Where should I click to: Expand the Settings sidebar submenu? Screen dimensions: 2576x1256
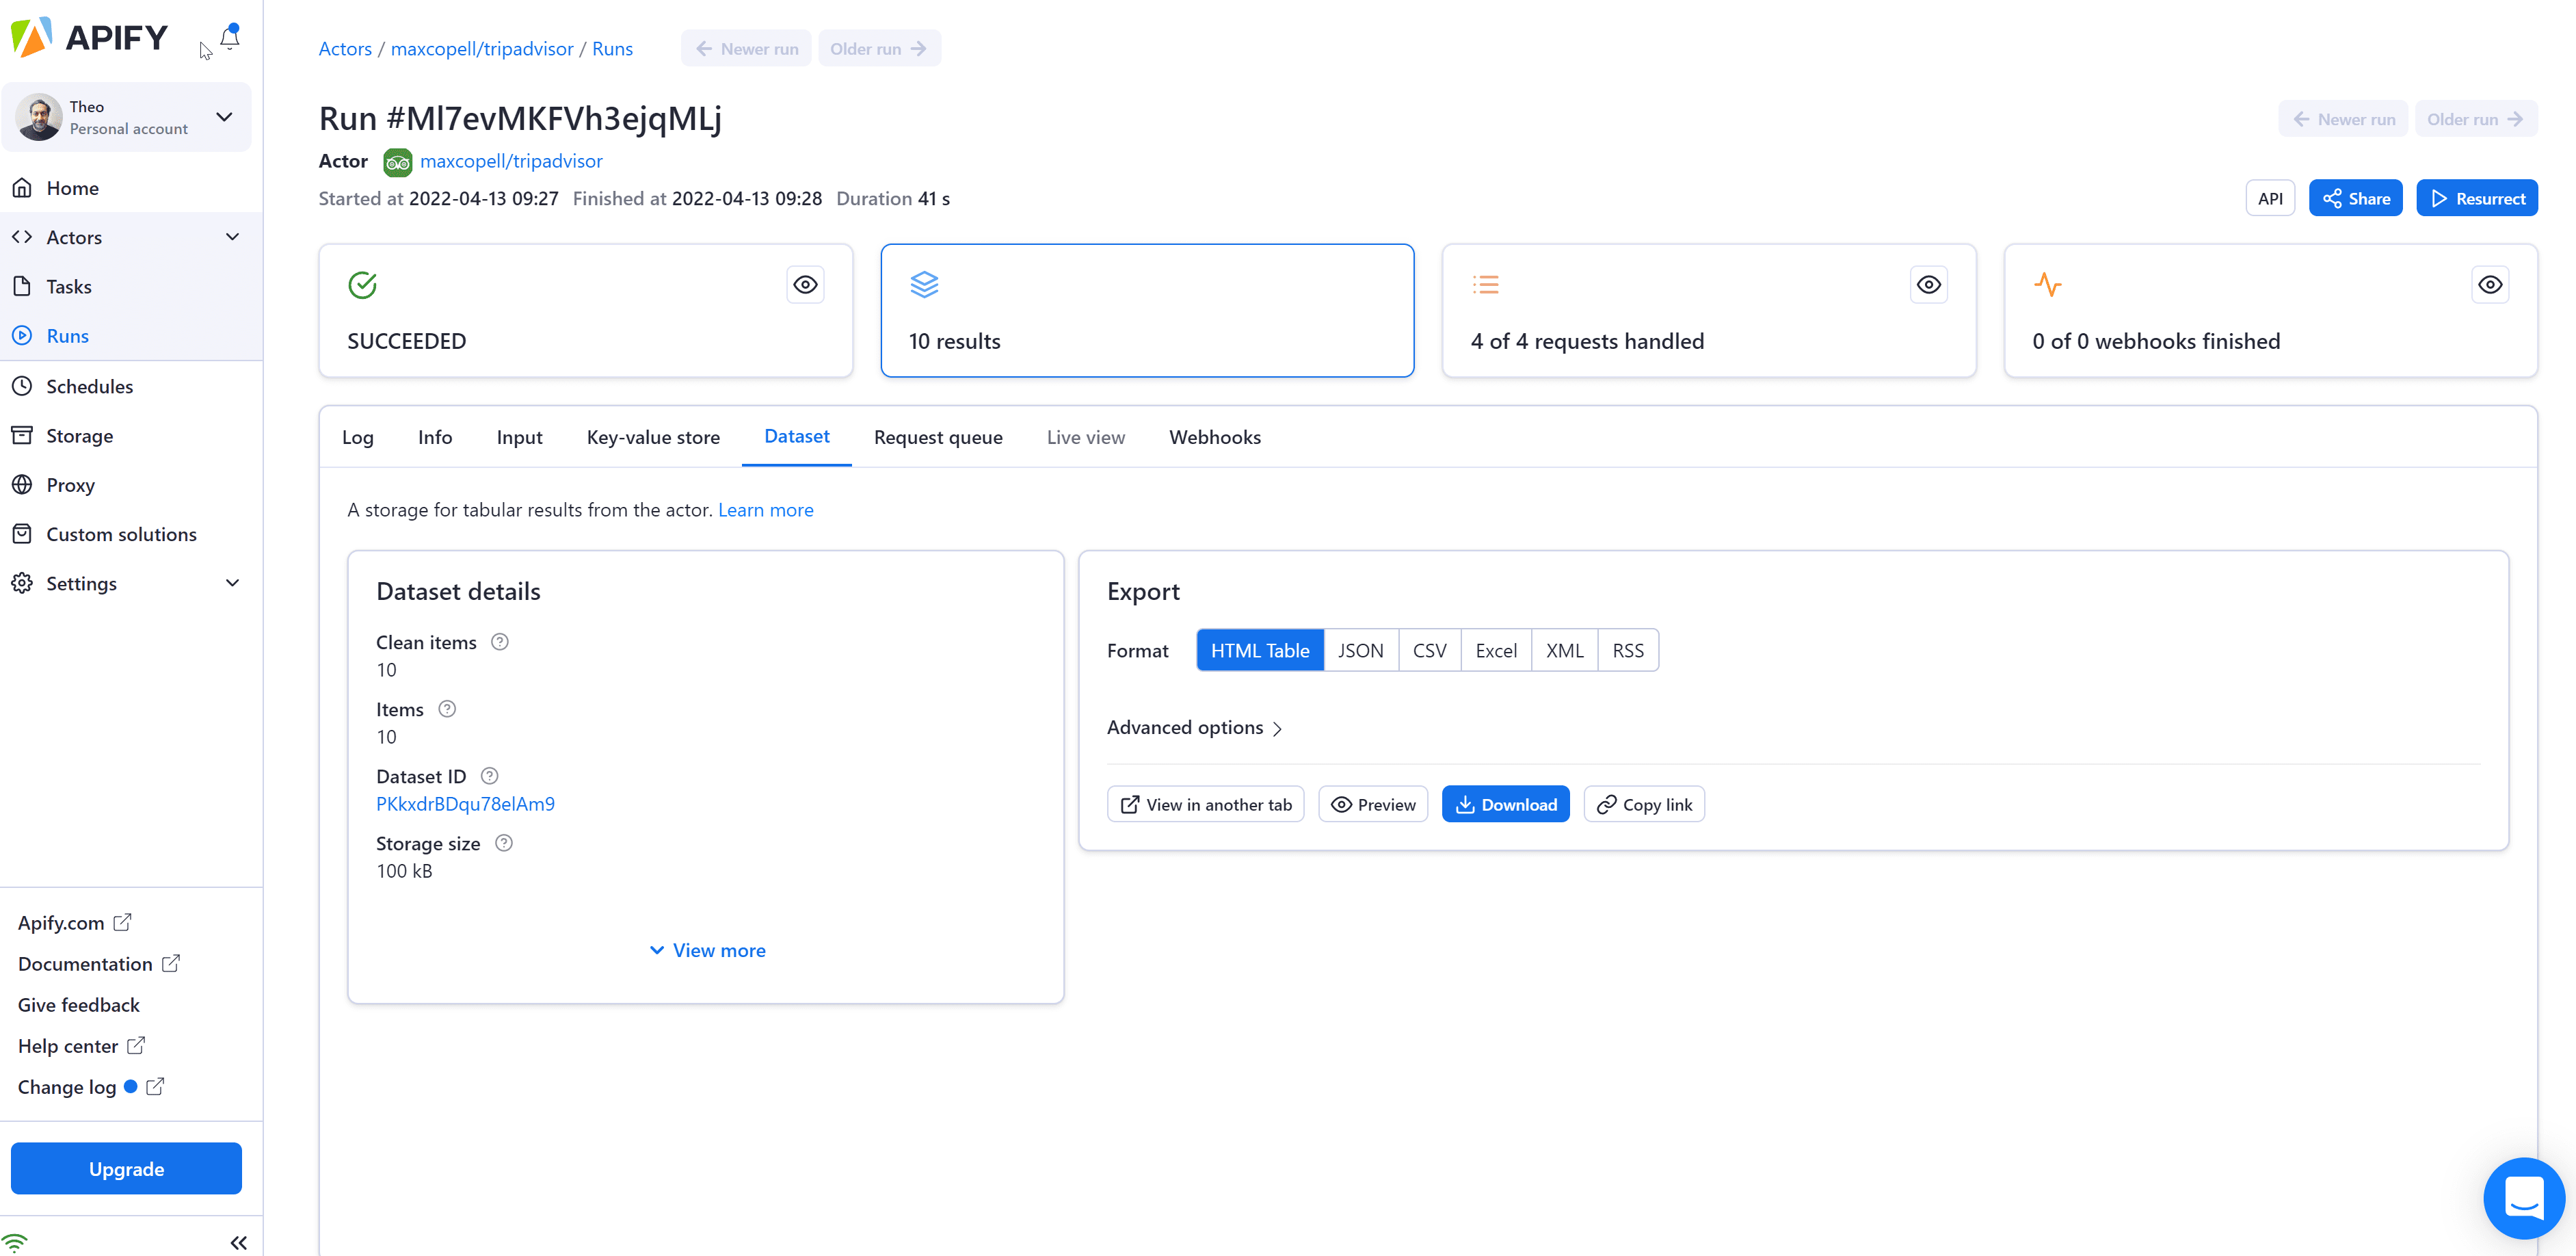(x=232, y=583)
